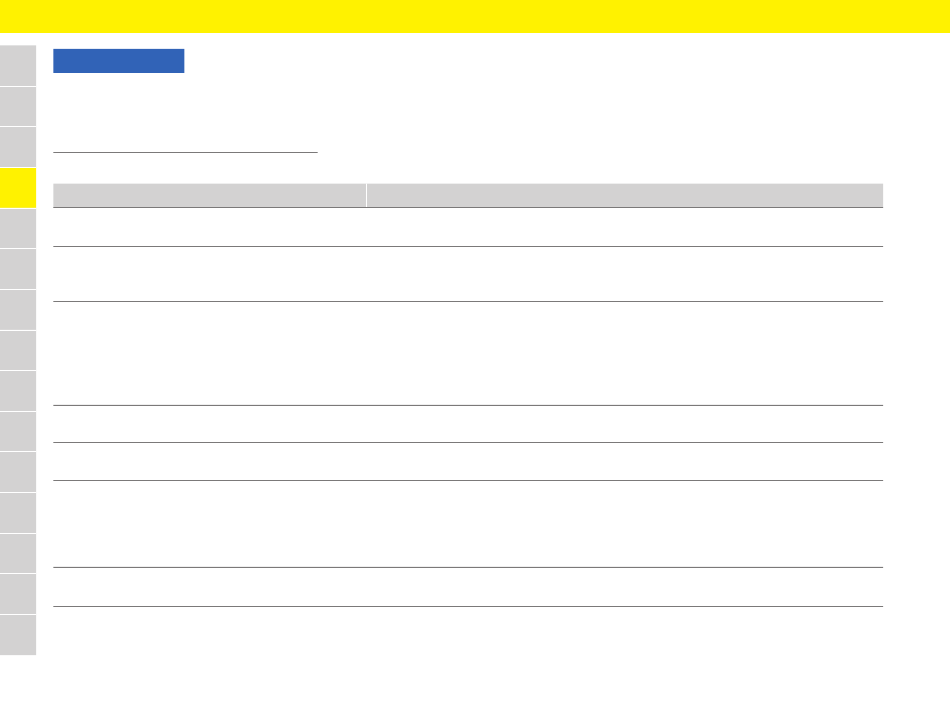Click the blue button at the top
The image size is (950, 703).
(119, 61)
